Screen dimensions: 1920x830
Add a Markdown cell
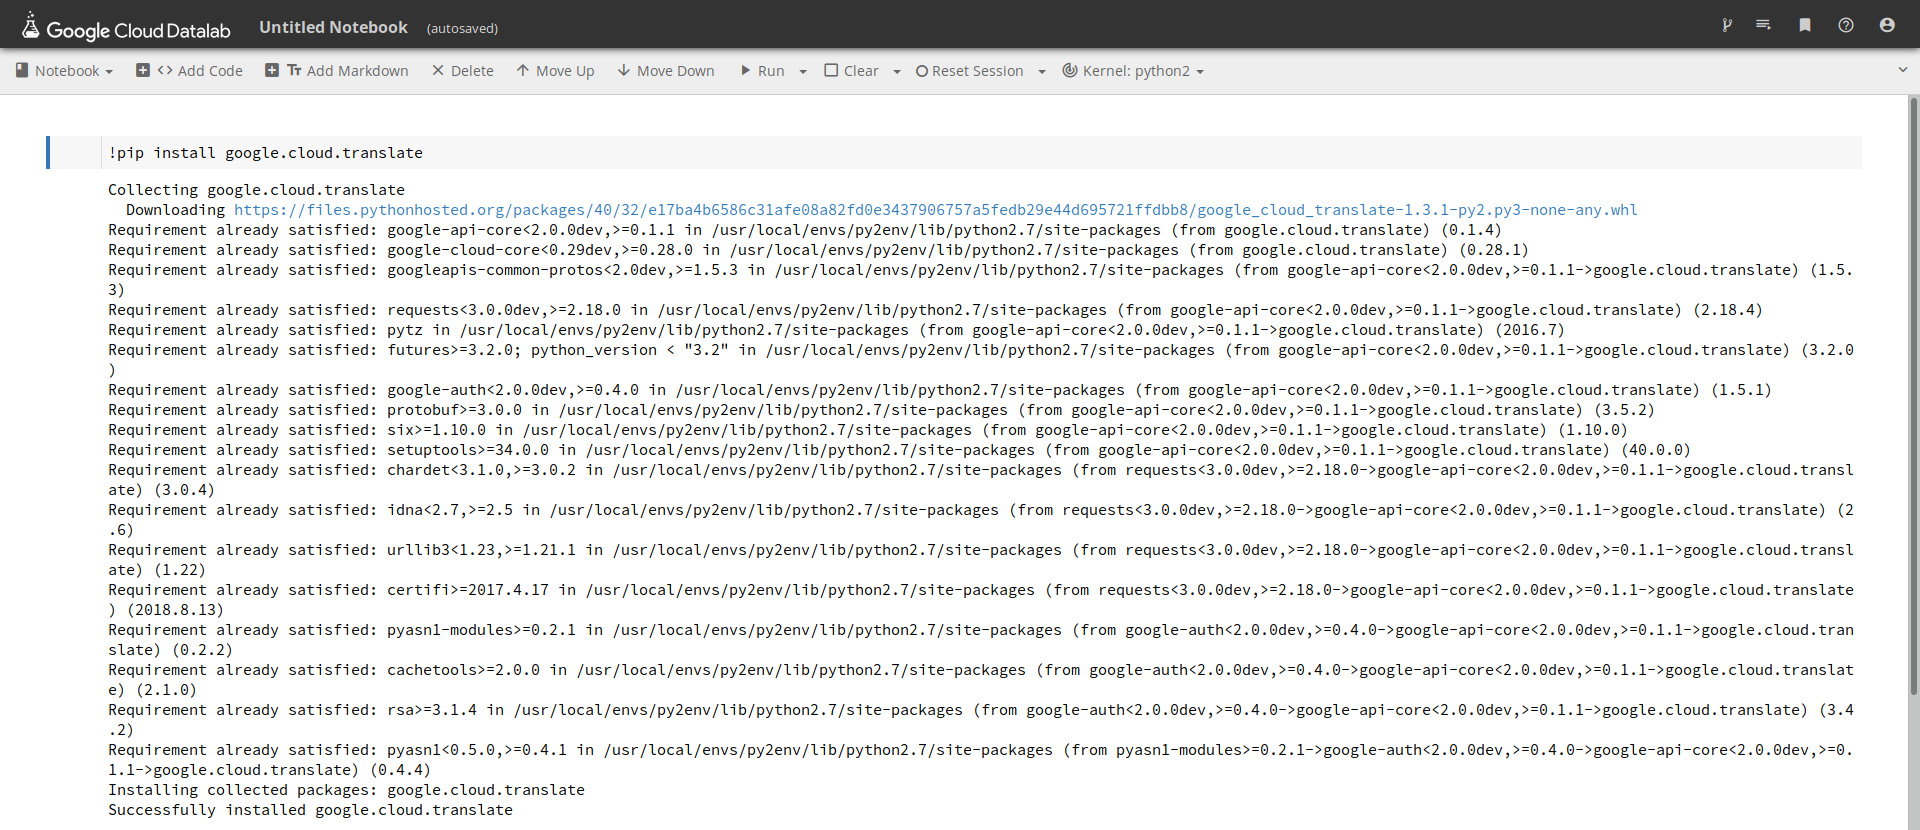click(x=336, y=71)
